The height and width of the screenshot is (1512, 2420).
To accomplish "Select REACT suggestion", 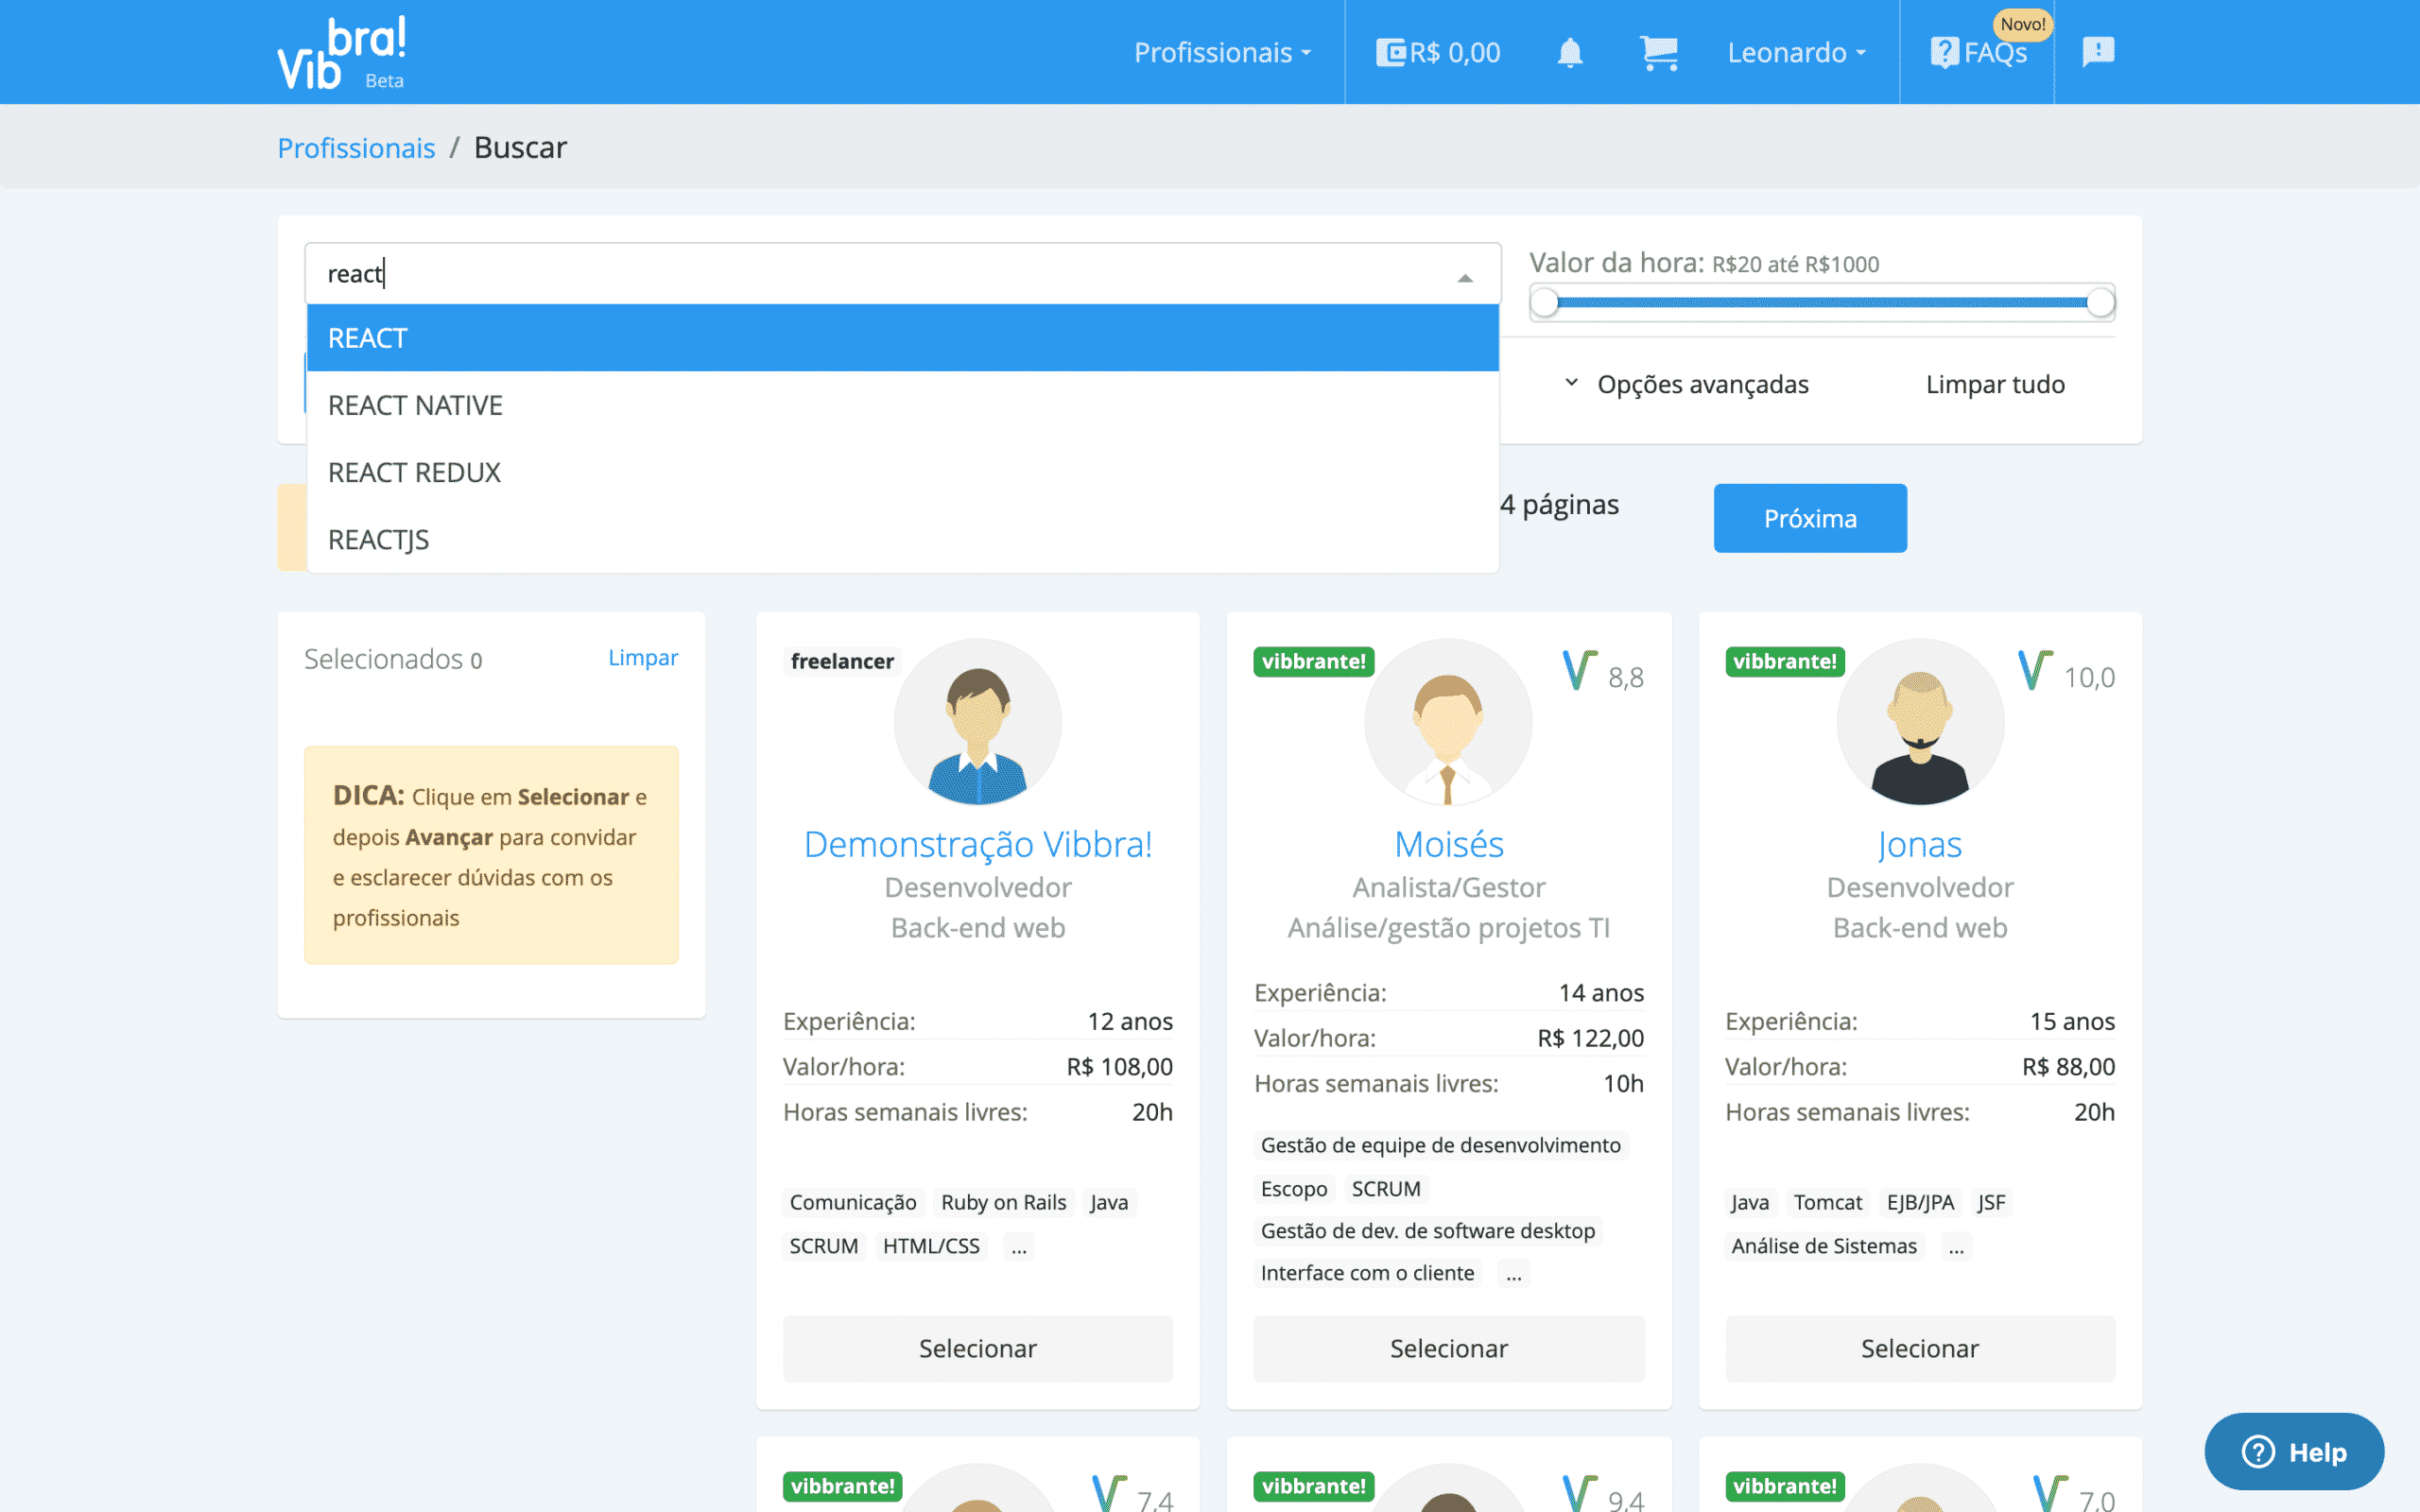I will pyautogui.click(x=902, y=338).
